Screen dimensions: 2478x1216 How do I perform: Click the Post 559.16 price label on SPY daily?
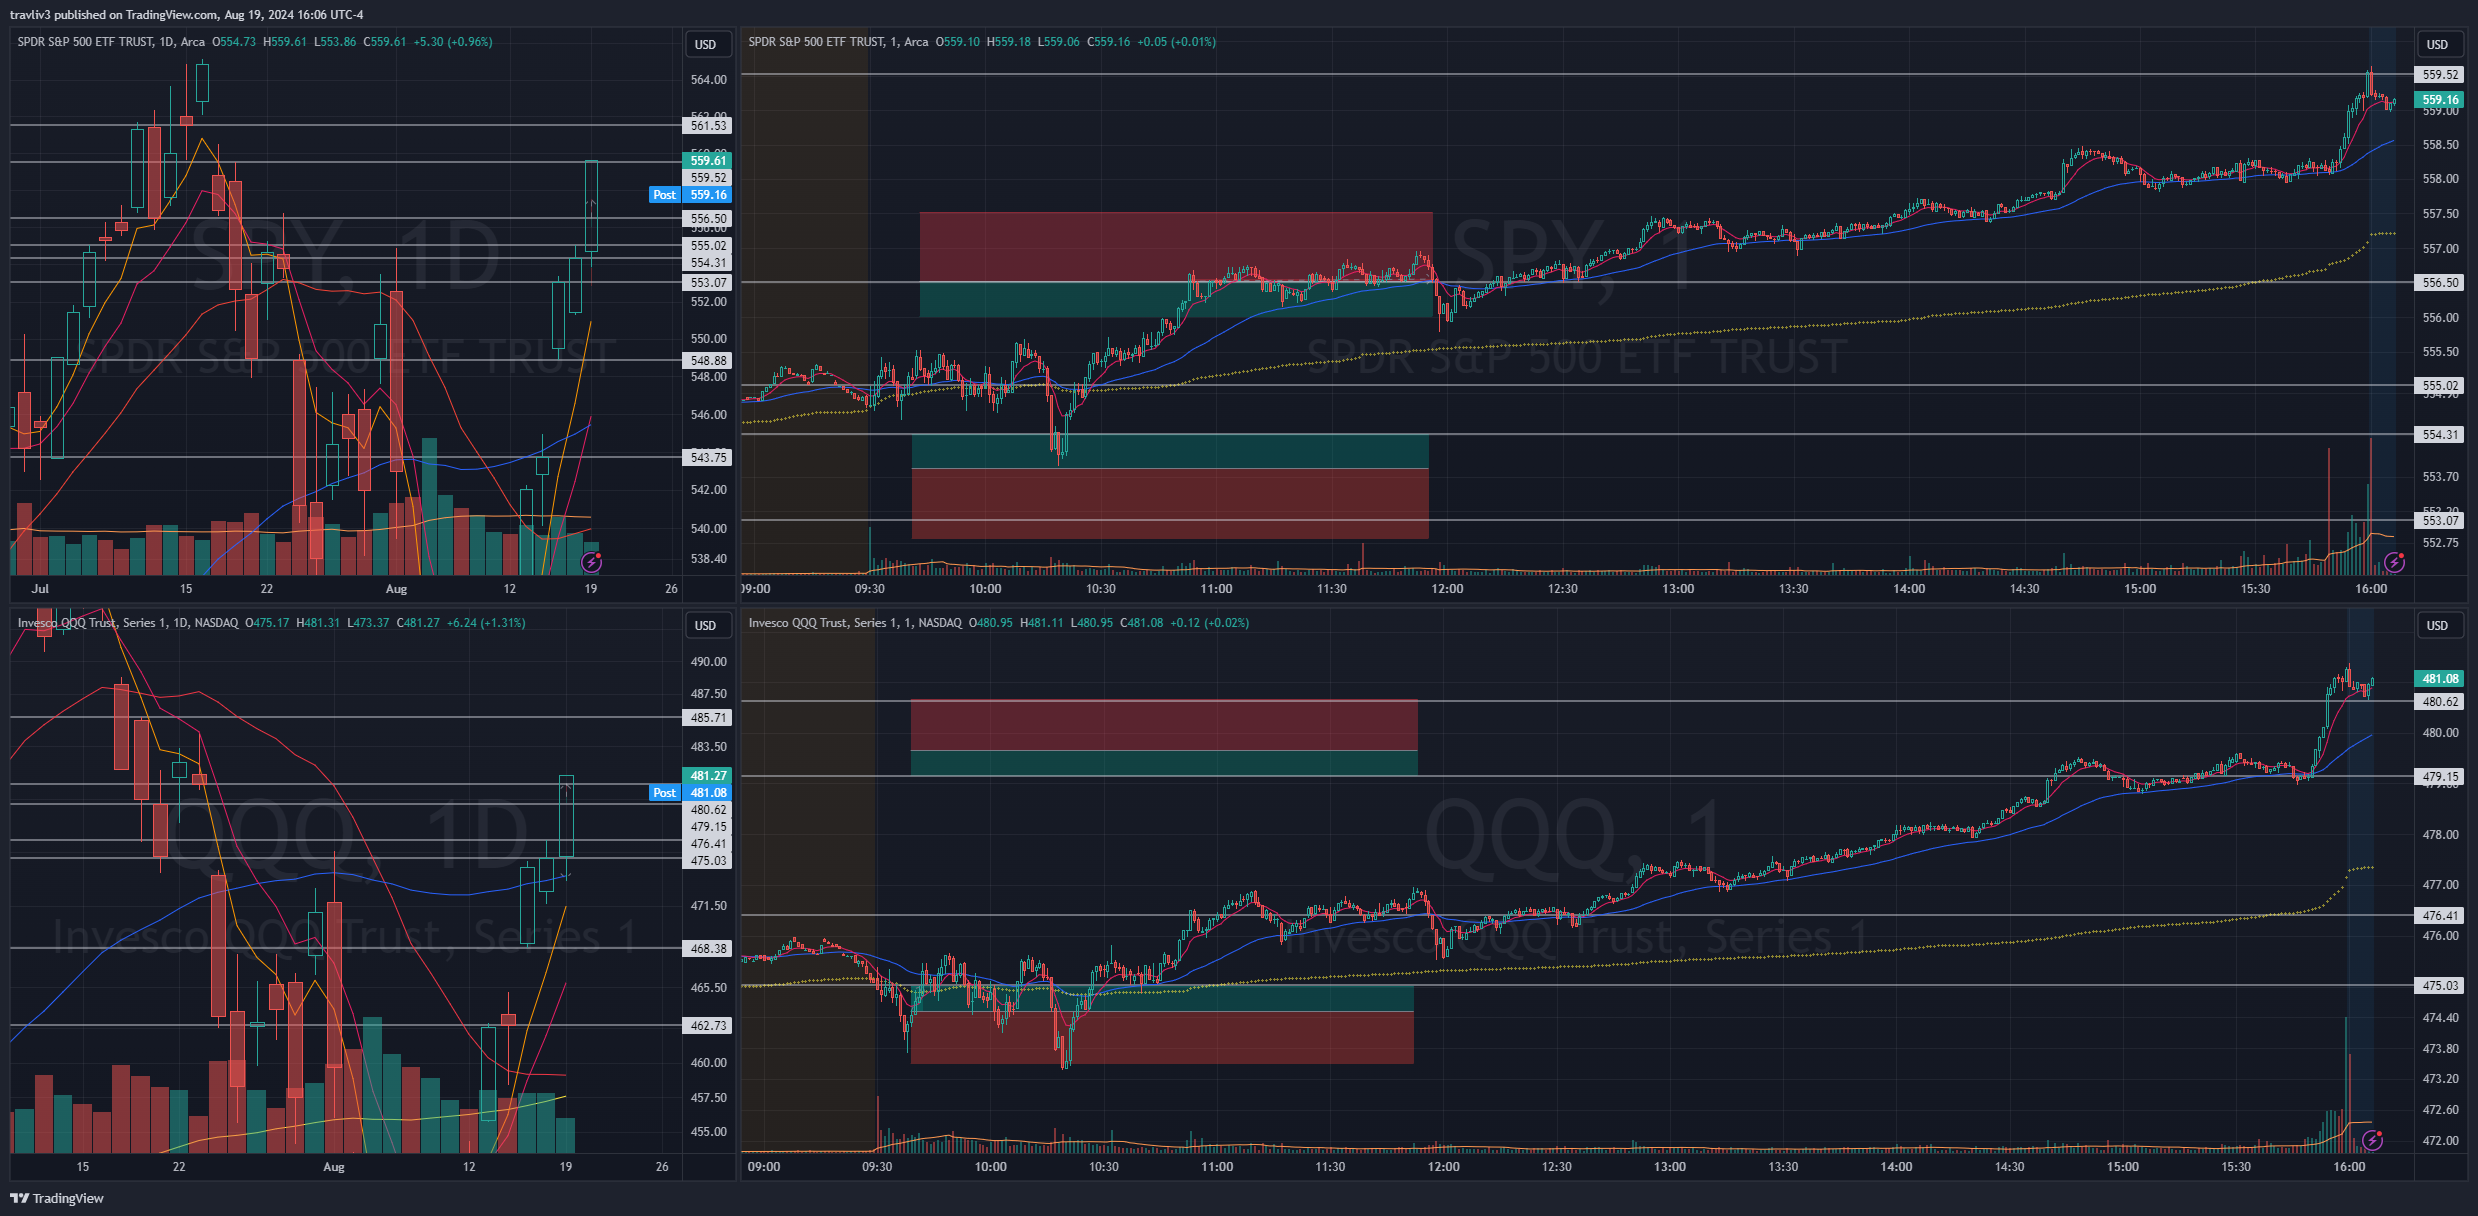point(690,195)
